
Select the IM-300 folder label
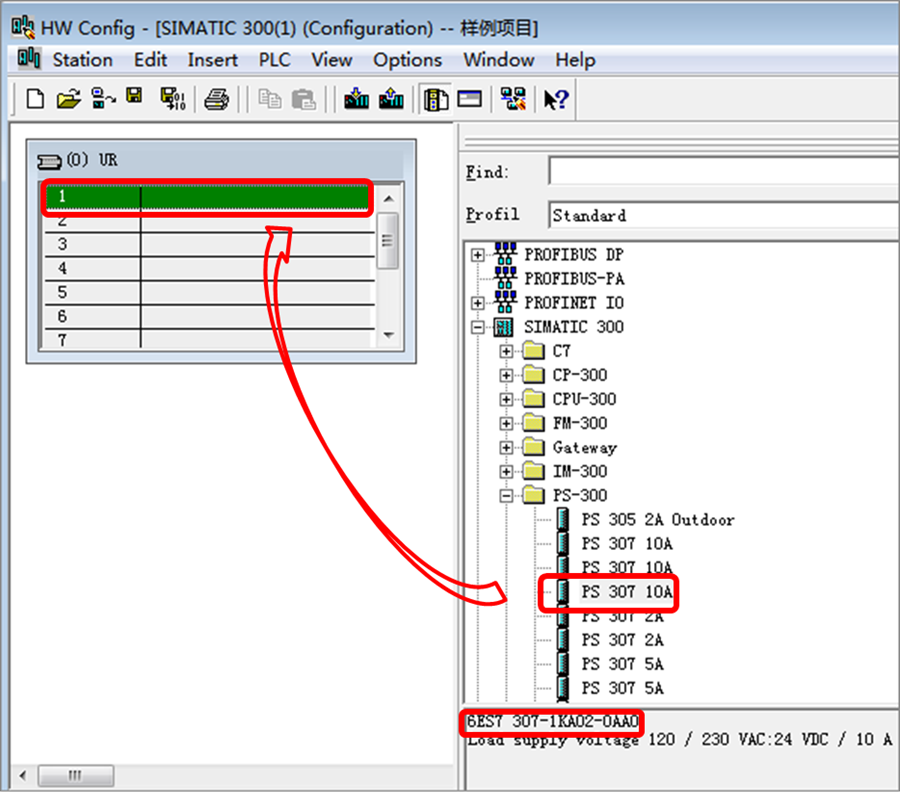pos(580,472)
